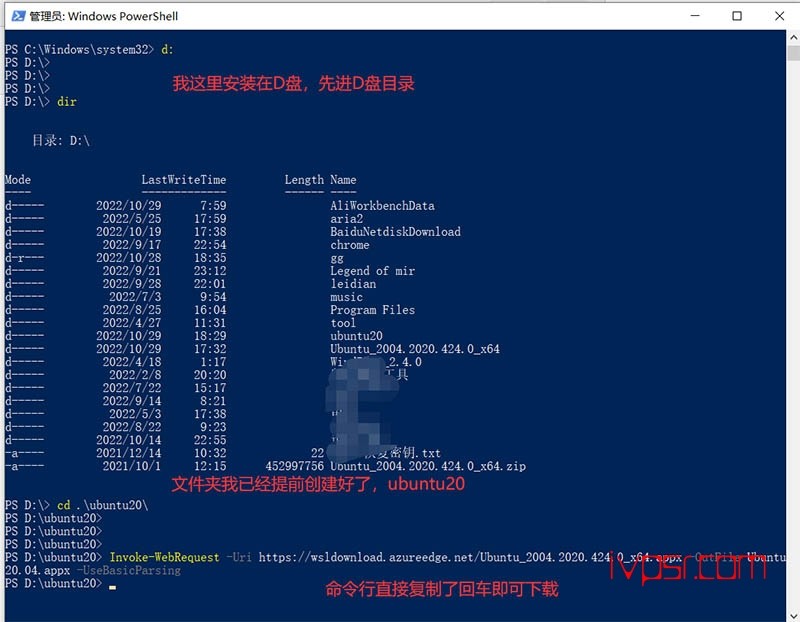Click the time '12:15' of the zip file
This screenshot has width=800, height=622.
[210, 466]
